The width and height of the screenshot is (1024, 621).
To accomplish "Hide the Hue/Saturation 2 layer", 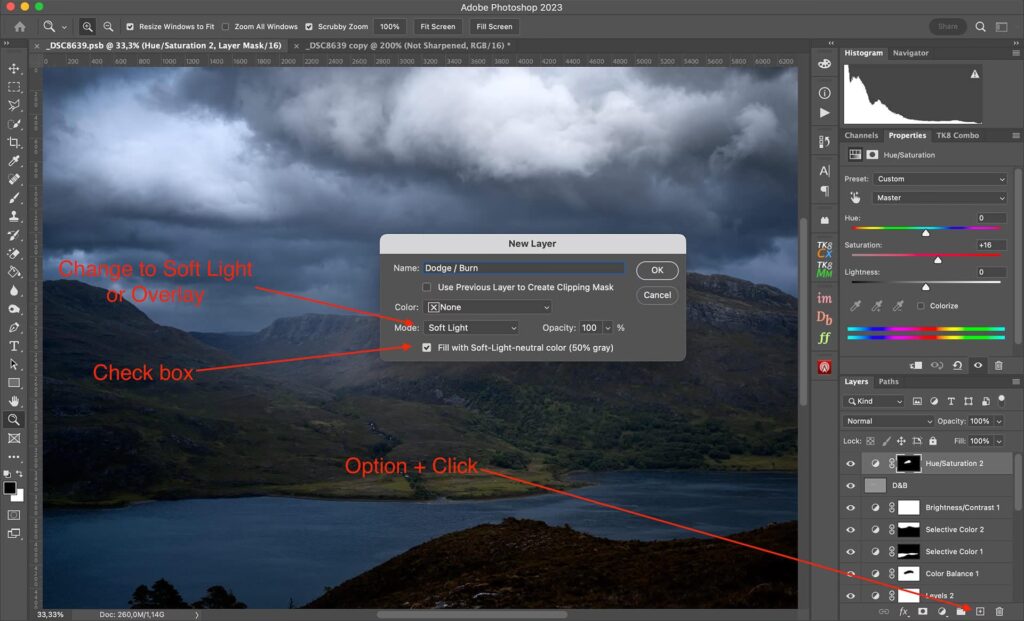I will pos(850,463).
